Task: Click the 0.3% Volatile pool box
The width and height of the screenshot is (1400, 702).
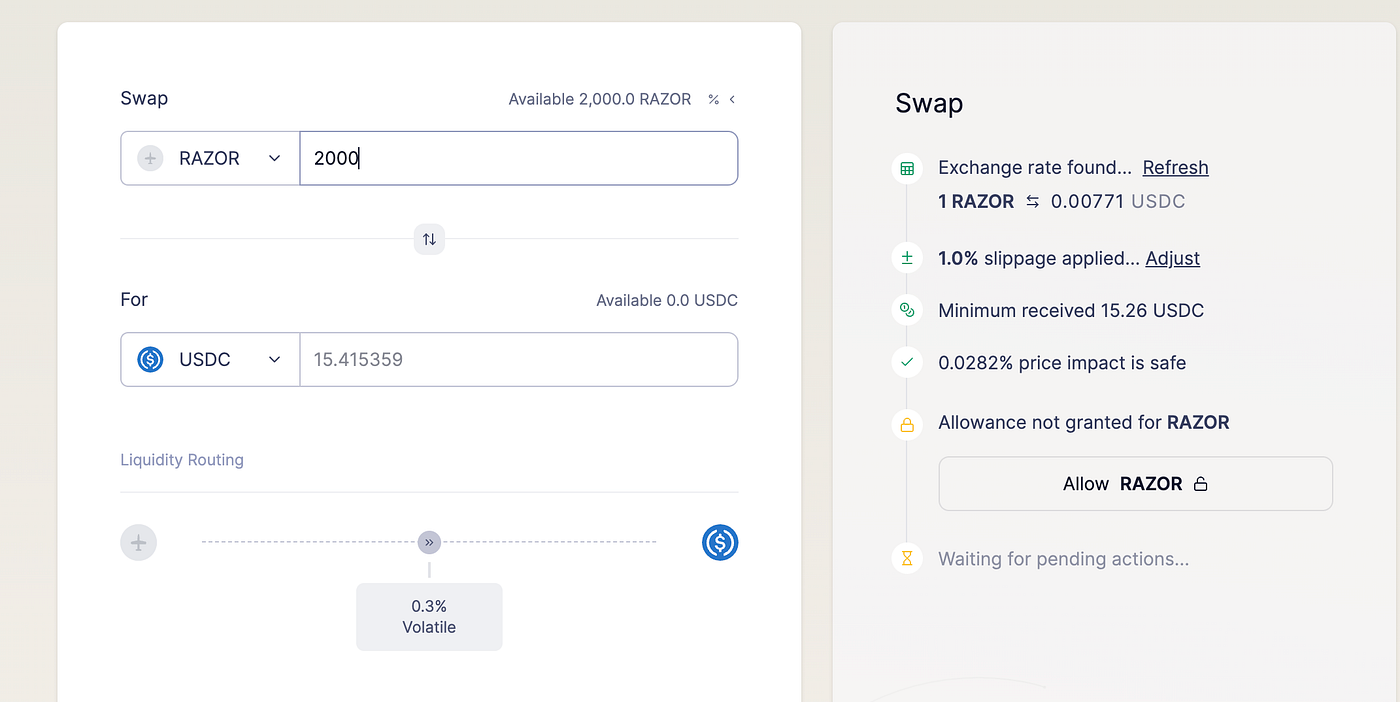Action: 429,617
